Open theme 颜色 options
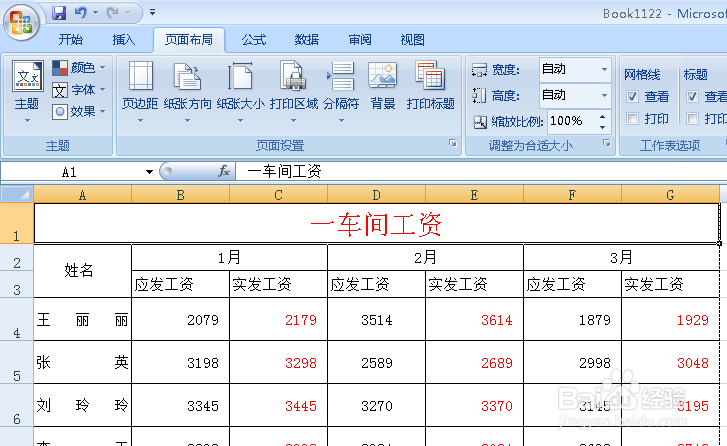Viewport: 727px width, 446px height. click(79, 68)
